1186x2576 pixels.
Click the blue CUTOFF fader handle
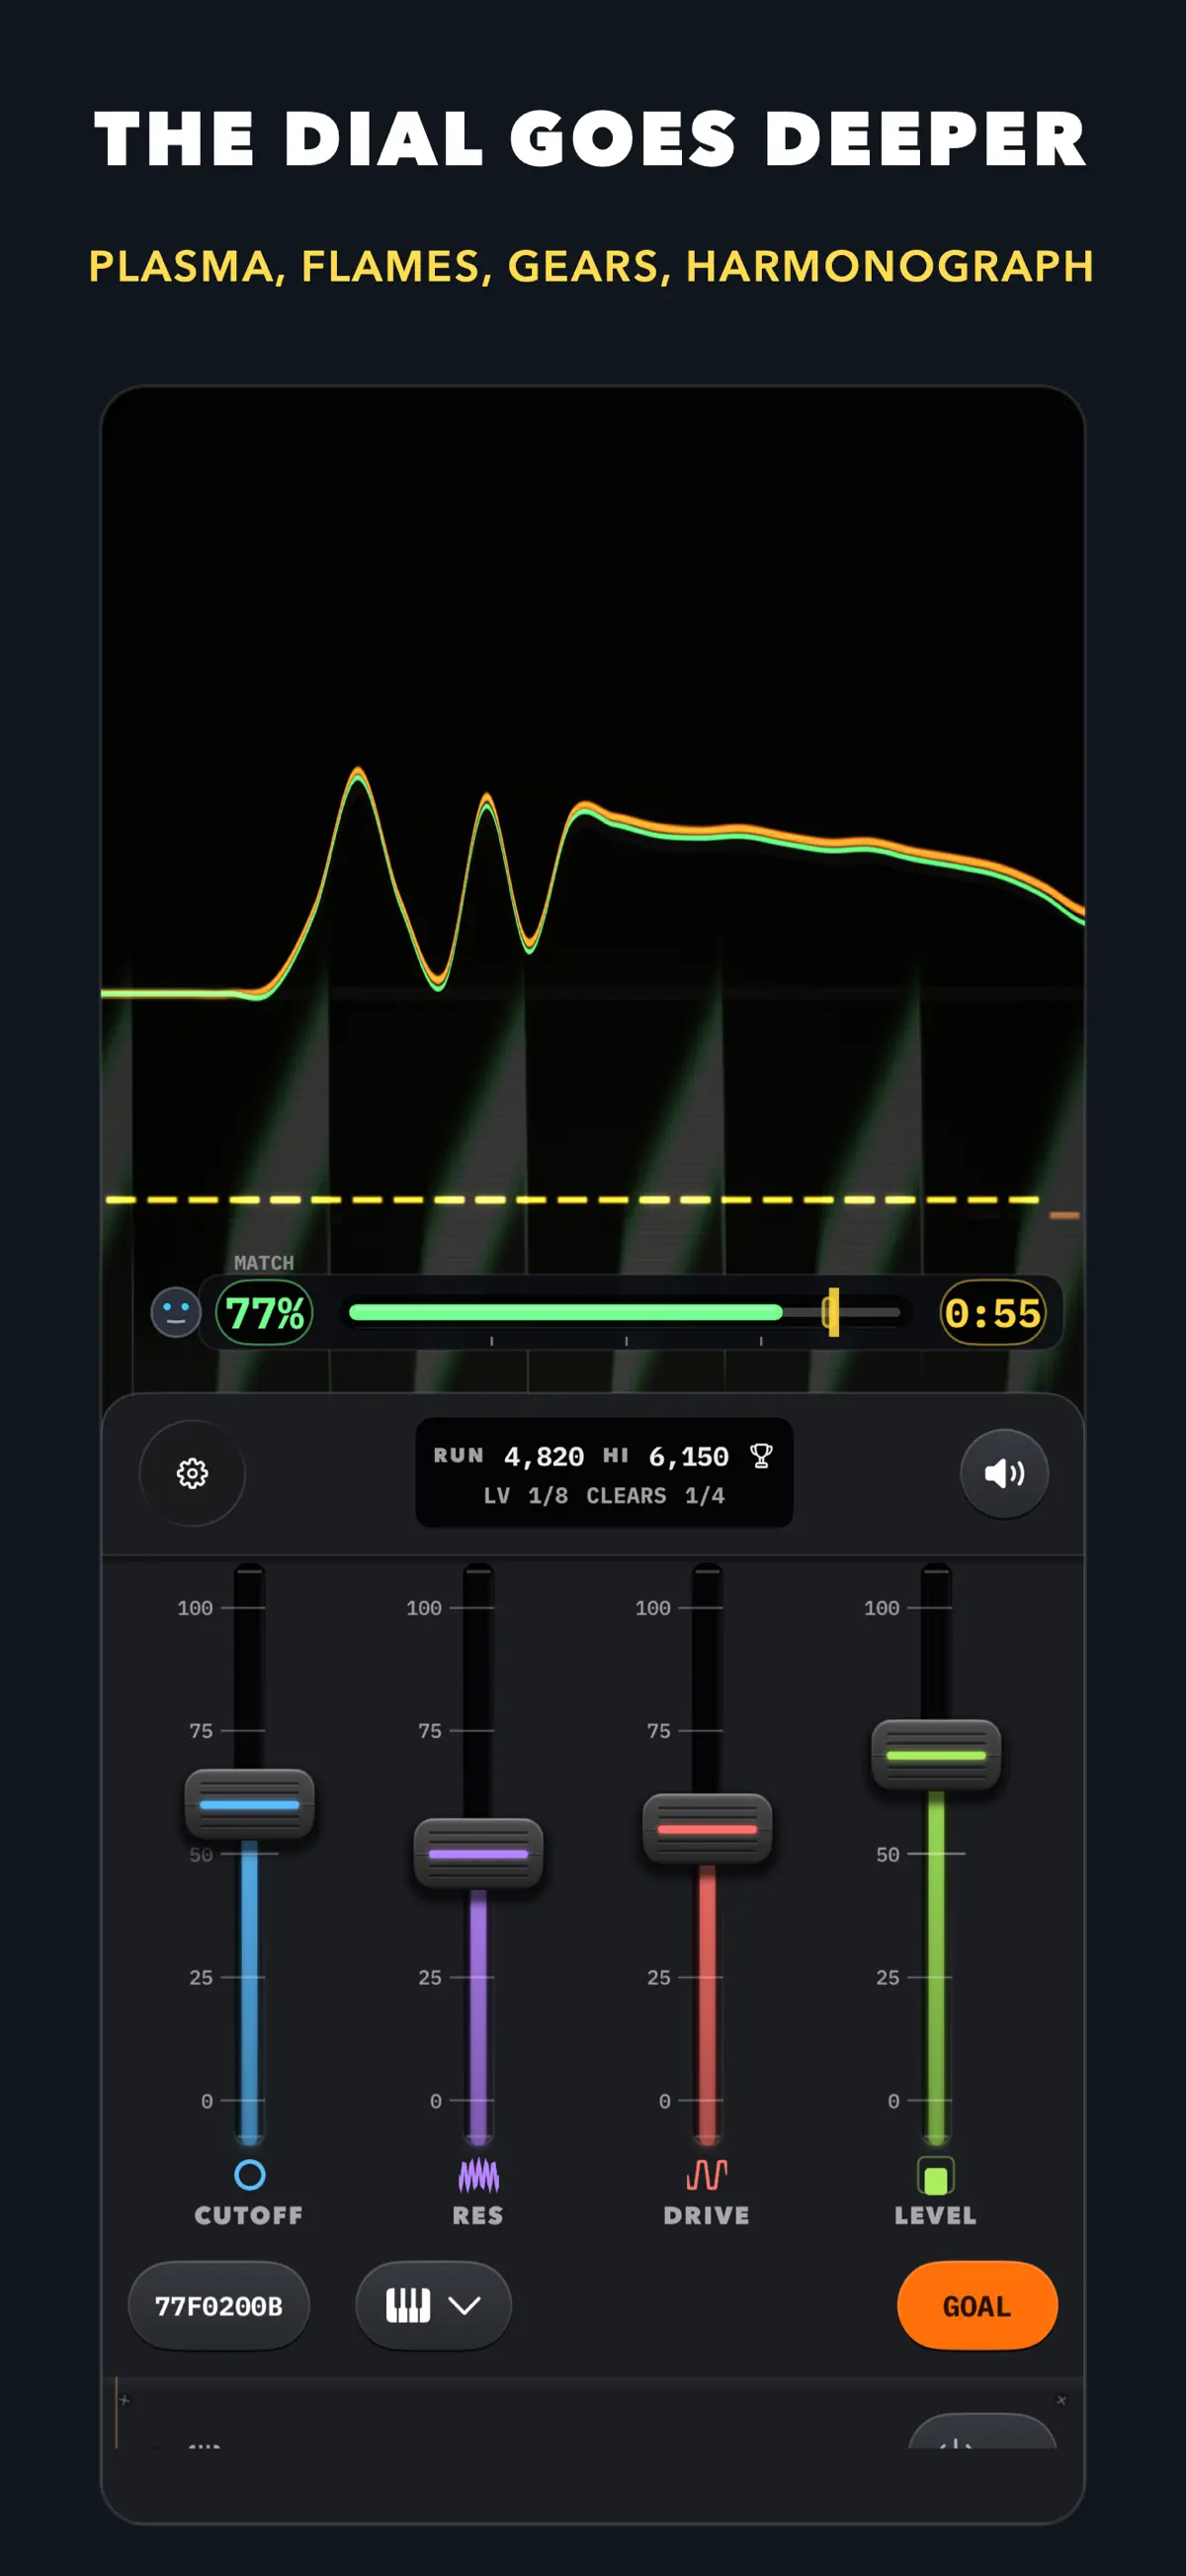click(x=250, y=1804)
